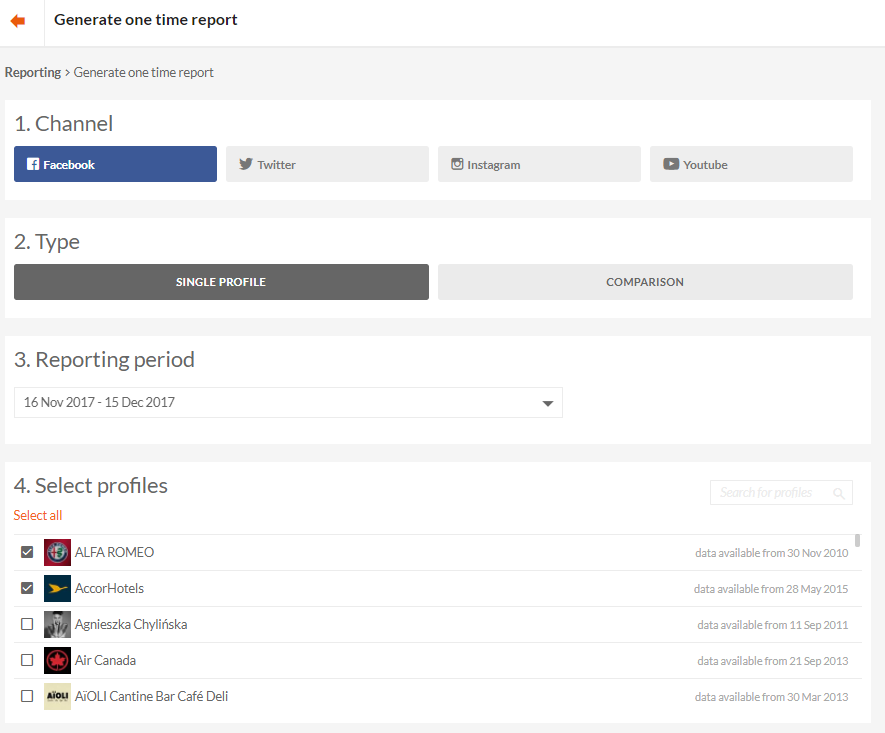The image size is (885, 733).
Task: Click the Select all link
Action: pyautogui.click(x=38, y=515)
